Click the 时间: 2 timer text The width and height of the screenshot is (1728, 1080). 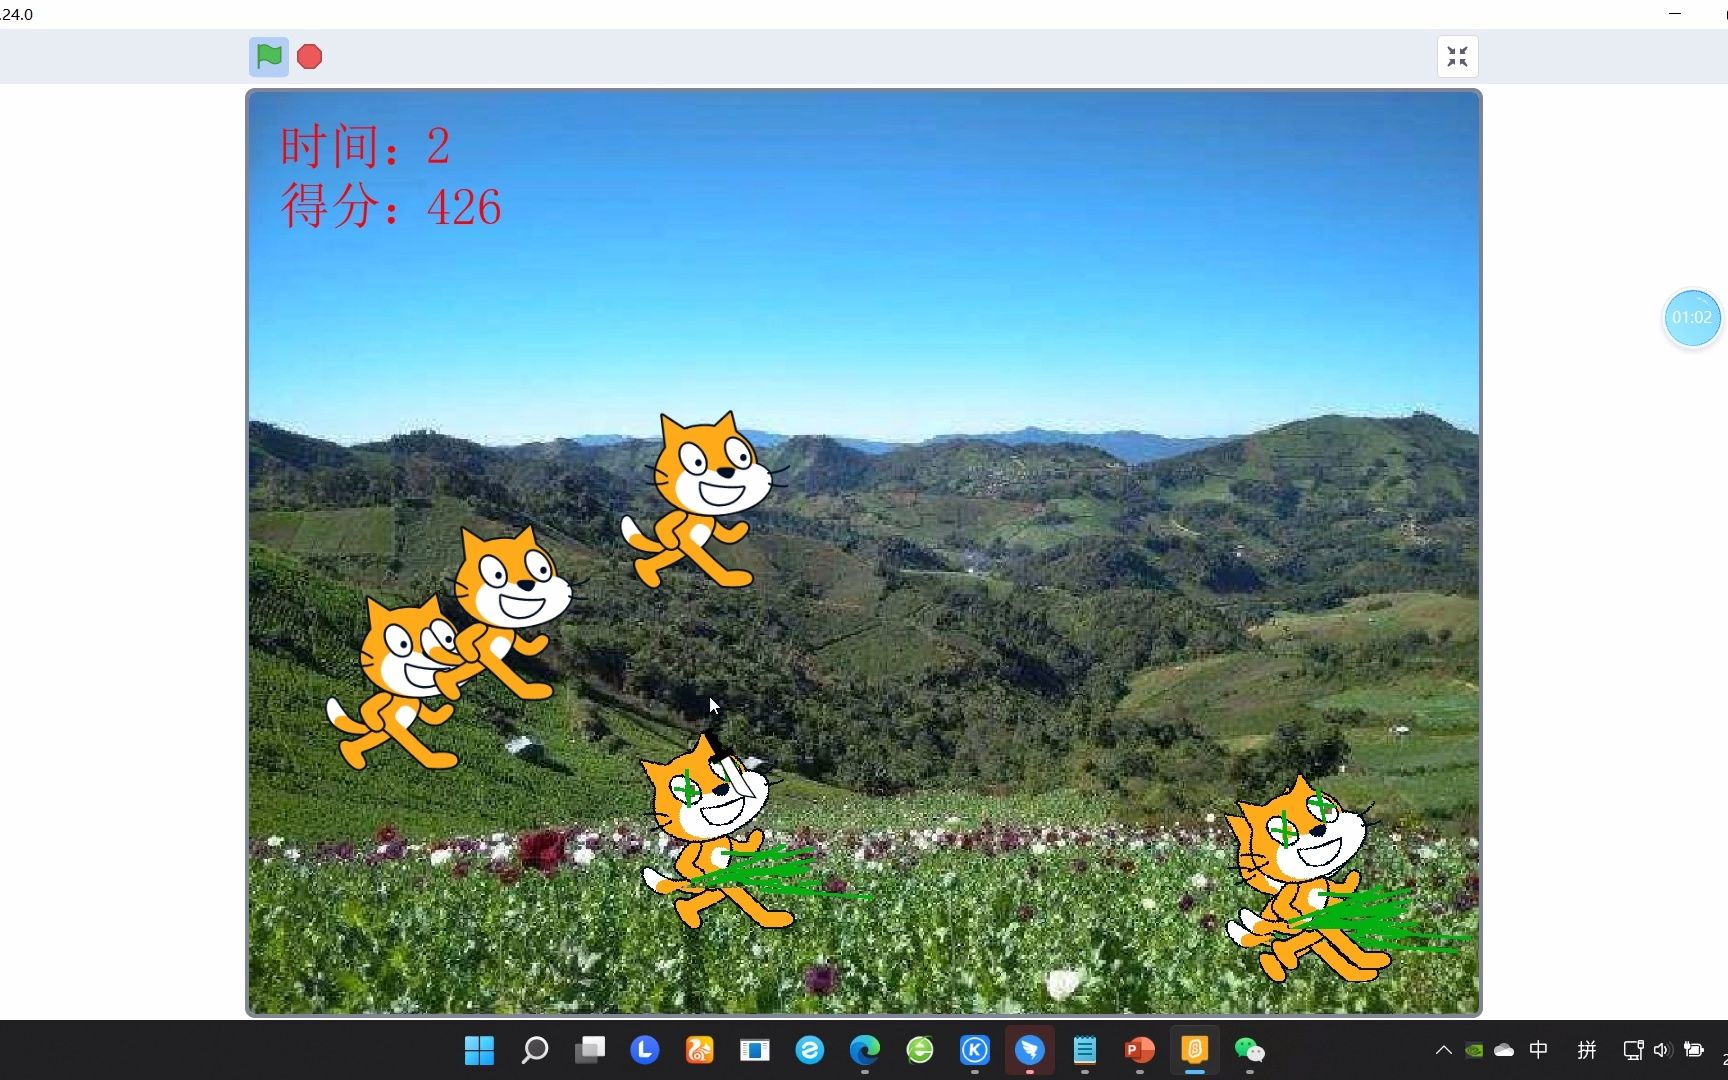point(365,146)
